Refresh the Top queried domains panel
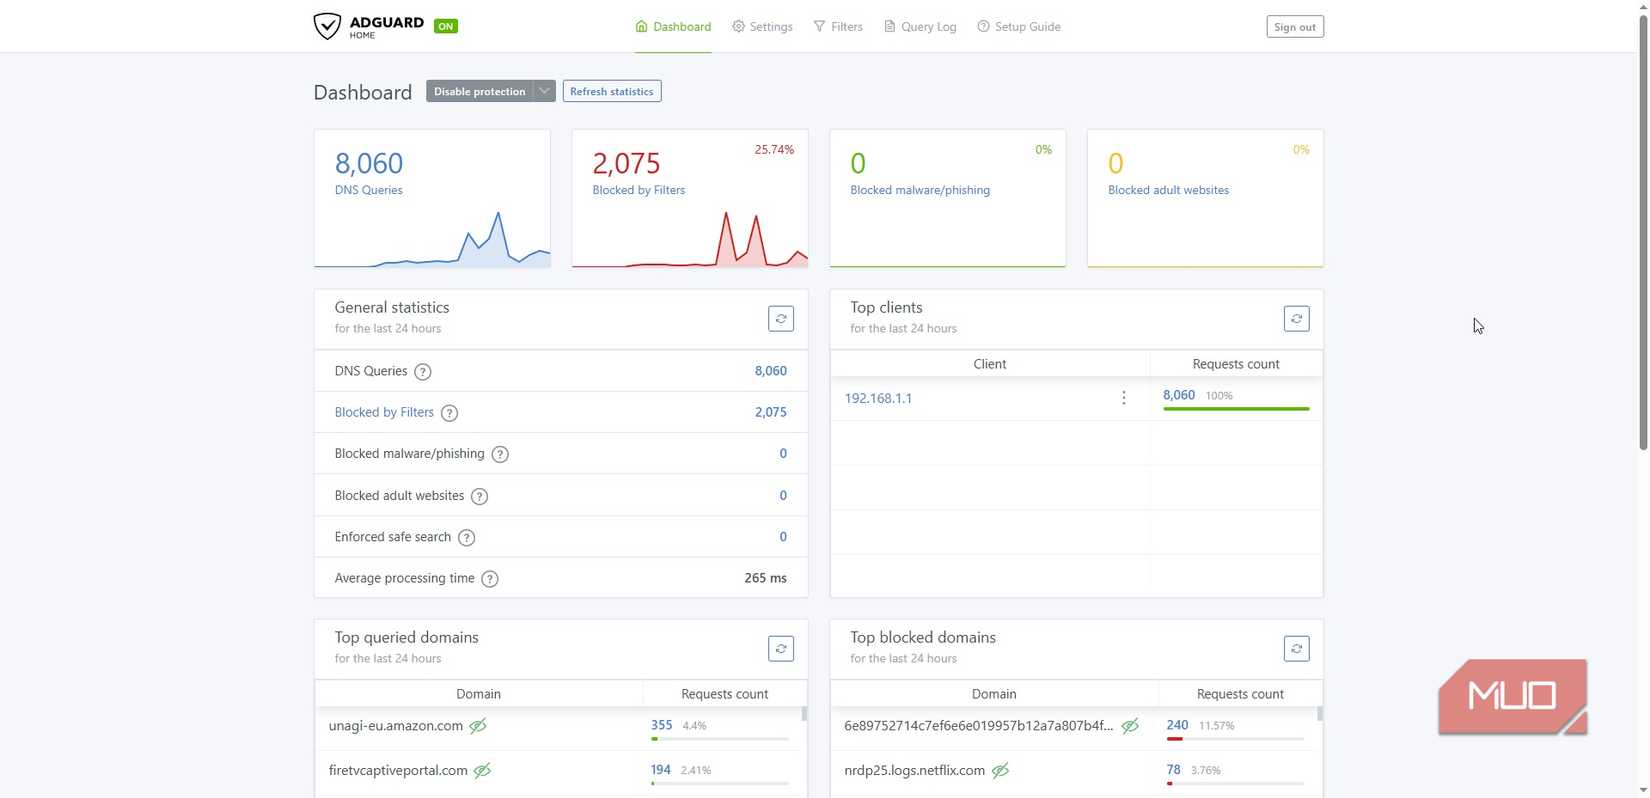The width and height of the screenshot is (1650, 798). (x=781, y=649)
